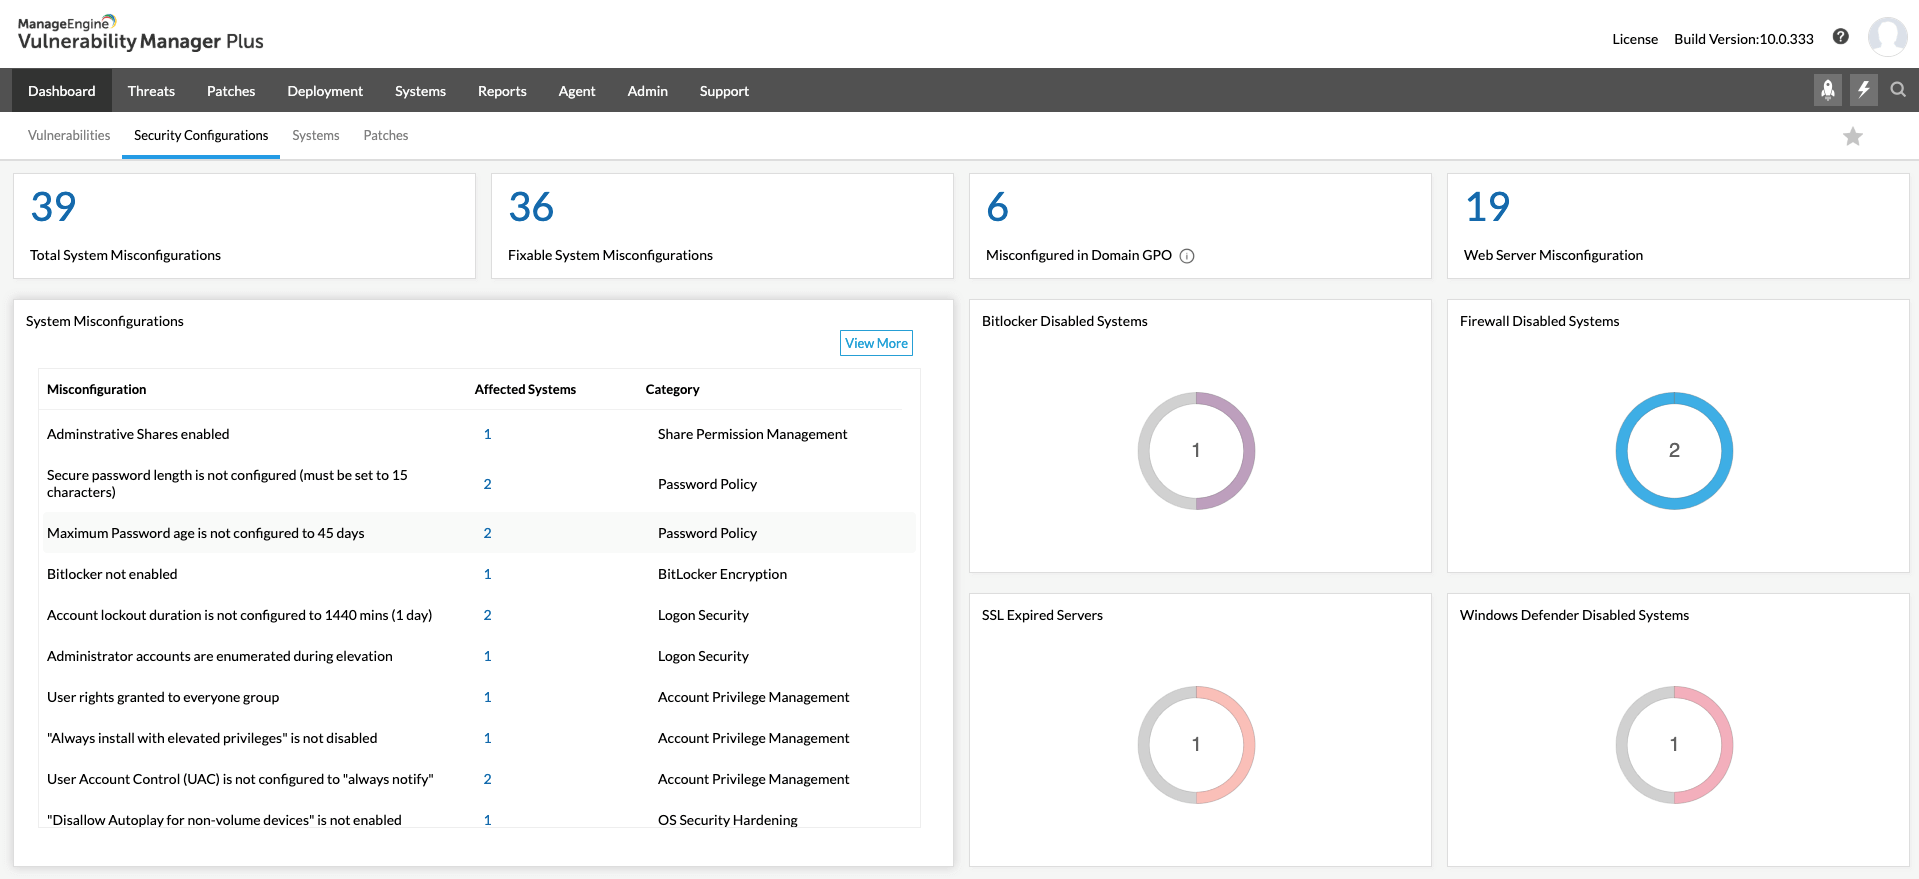
Task: Click the 39 Total System Misconfigurations count
Action: (54, 207)
